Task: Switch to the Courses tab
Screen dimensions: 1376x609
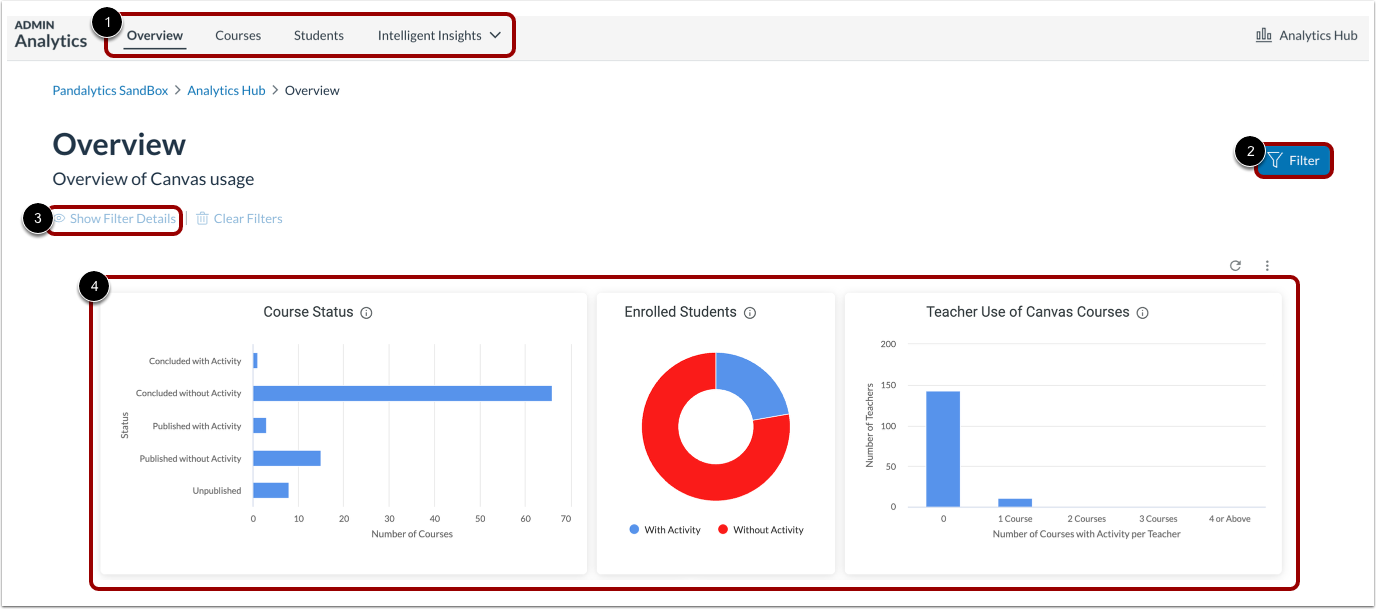Action: pyautogui.click(x=237, y=35)
